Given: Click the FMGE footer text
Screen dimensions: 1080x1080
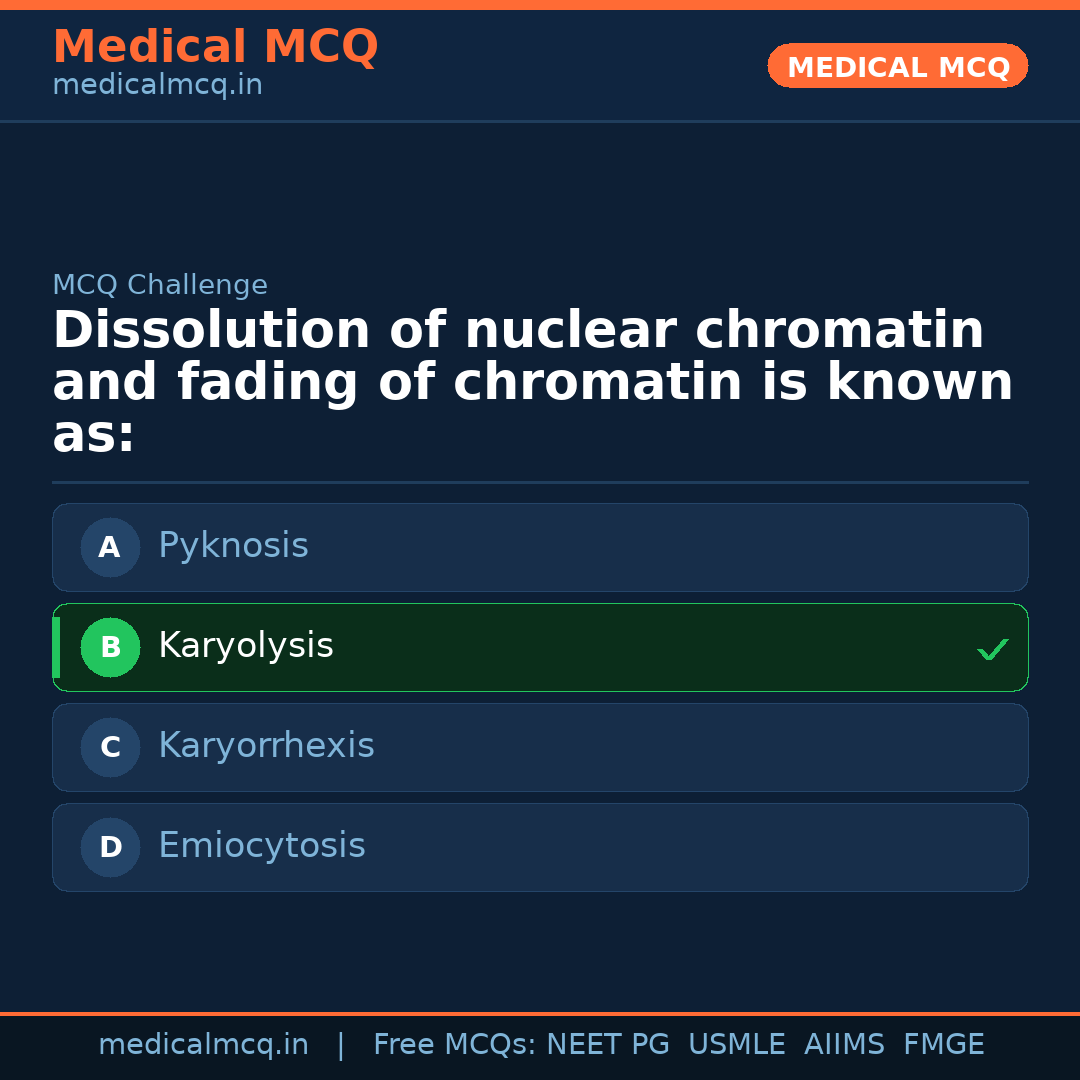Looking at the screenshot, I should (x=944, y=1045).
